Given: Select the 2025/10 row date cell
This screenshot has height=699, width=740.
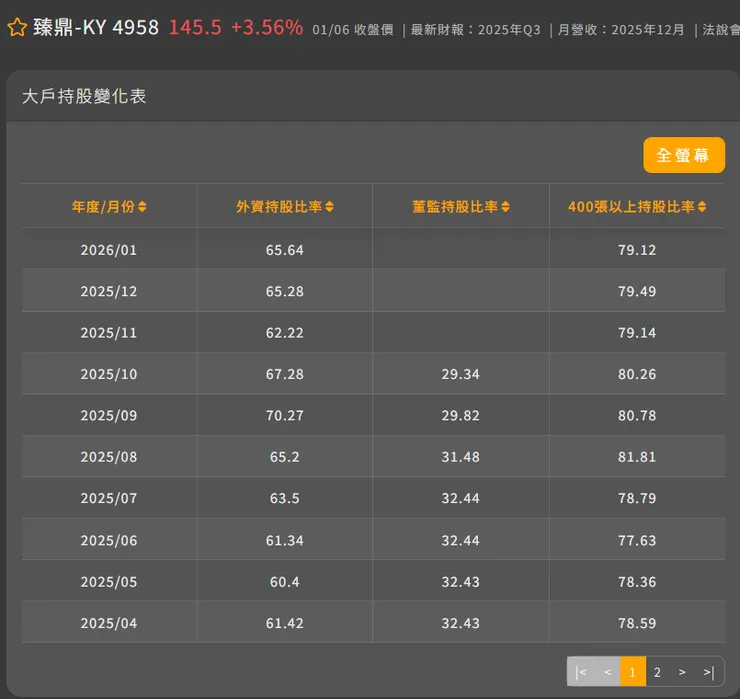Looking at the screenshot, I should point(109,374).
